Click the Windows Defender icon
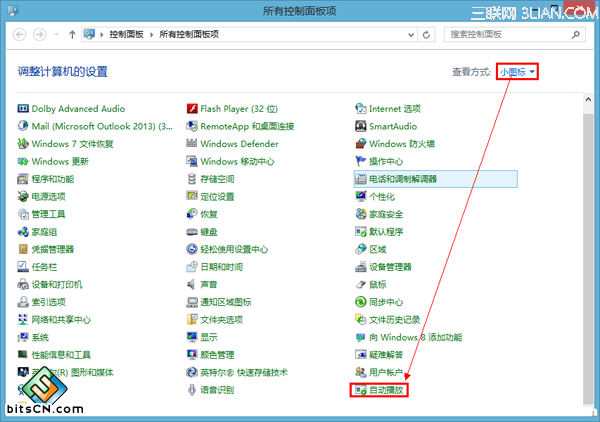Screen dimensions: 600x422 (x=192, y=143)
